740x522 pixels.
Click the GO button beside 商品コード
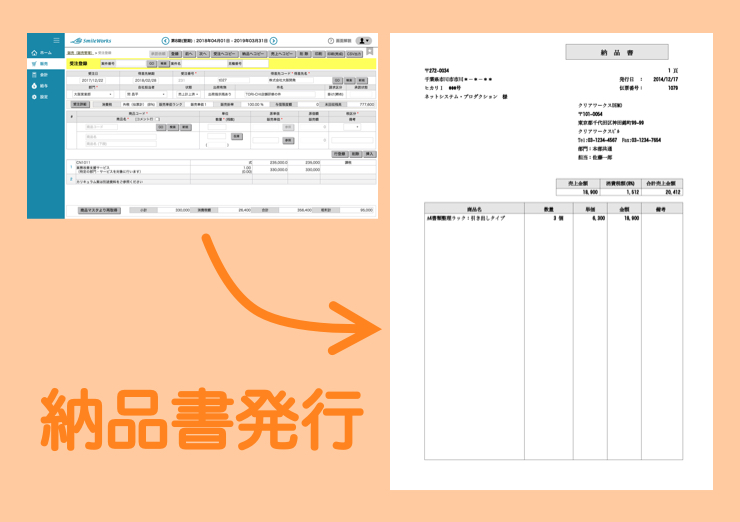tap(161, 127)
